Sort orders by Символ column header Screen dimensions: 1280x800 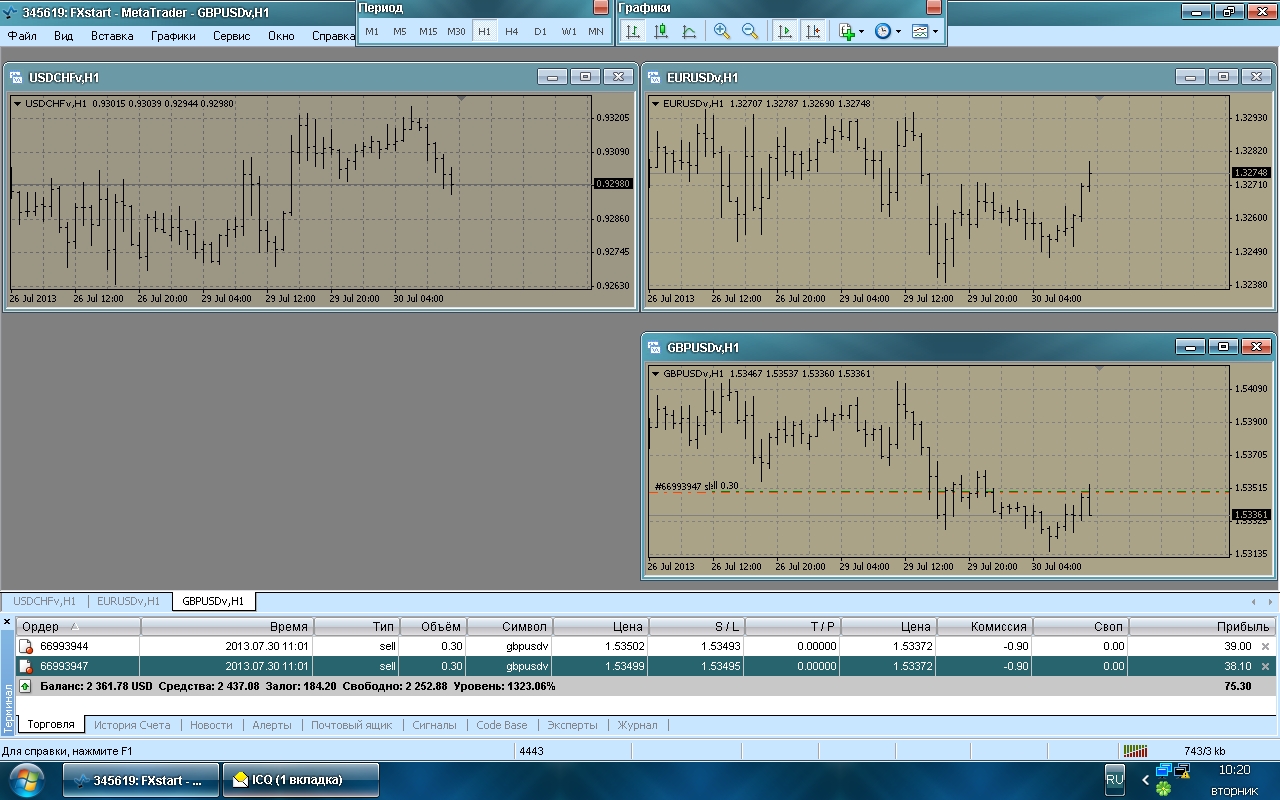coord(509,627)
